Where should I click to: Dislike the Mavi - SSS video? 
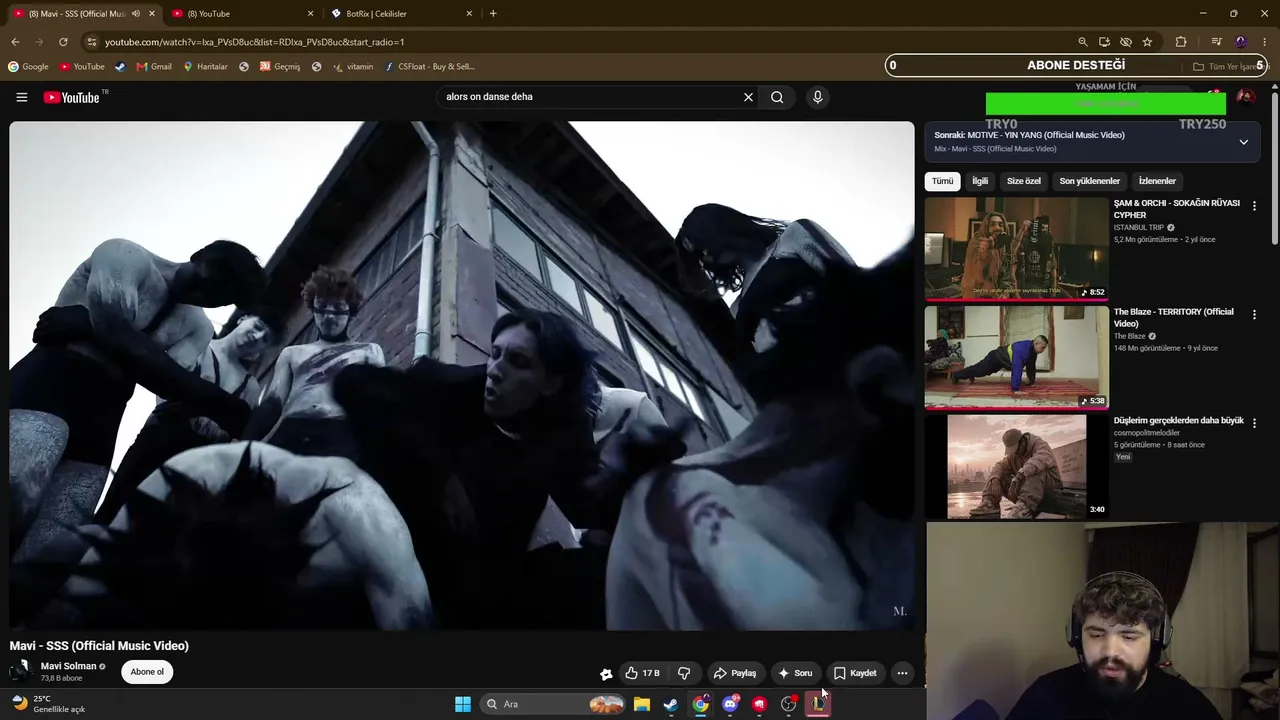point(684,673)
